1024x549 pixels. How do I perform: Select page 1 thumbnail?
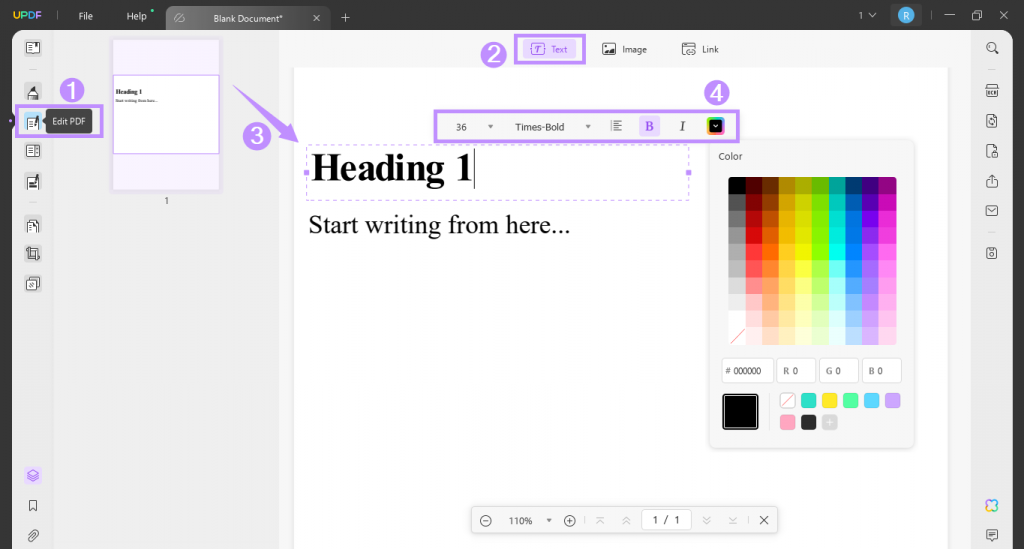[166, 115]
